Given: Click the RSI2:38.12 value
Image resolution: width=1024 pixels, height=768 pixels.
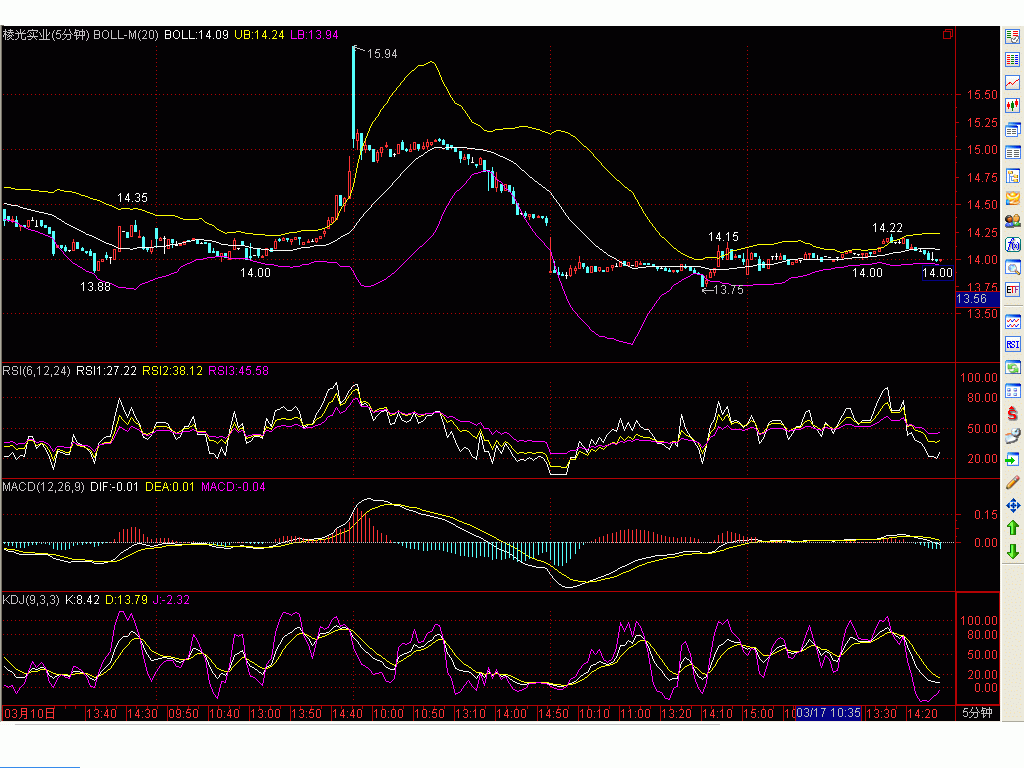Looking at the screenshot, I should click(172, 371).
